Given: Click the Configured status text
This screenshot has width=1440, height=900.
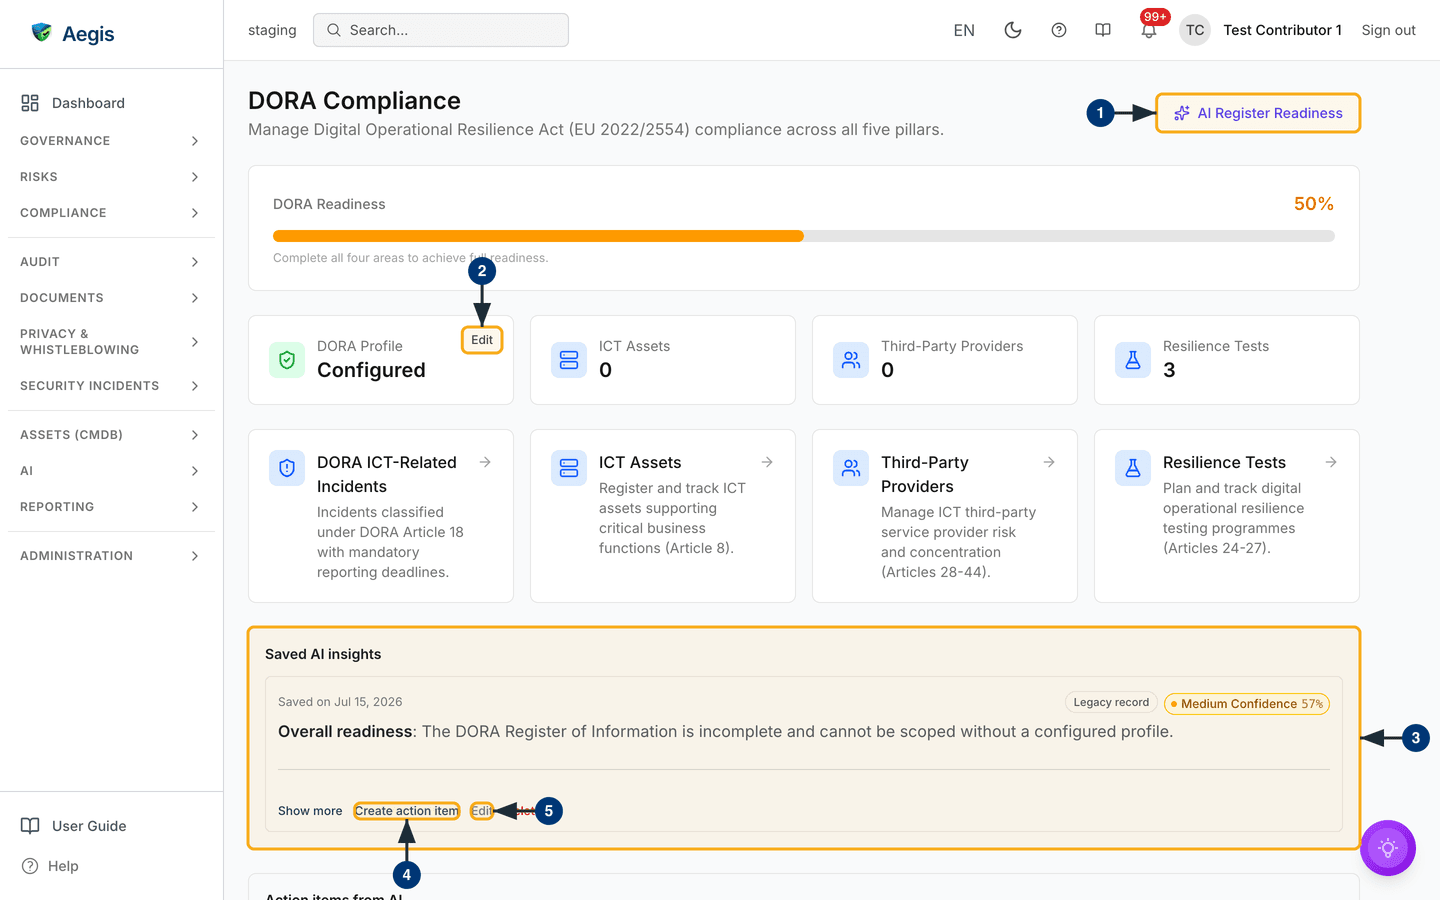Looking at the screenshot, I should (371, 370).
